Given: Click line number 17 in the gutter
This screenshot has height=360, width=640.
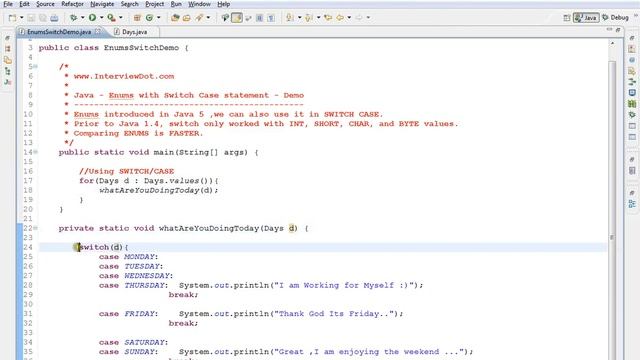Looking at the screenshot, I should coord(28,181).
